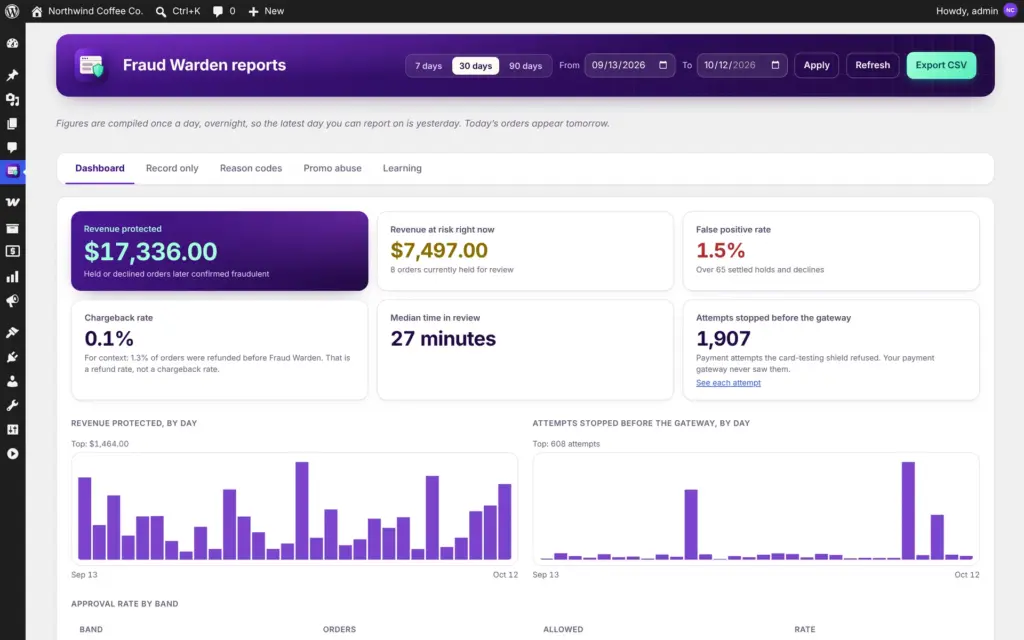Open the New menu in admin bar
This screenshot has height=640, width=1024.
coord(266,11)
